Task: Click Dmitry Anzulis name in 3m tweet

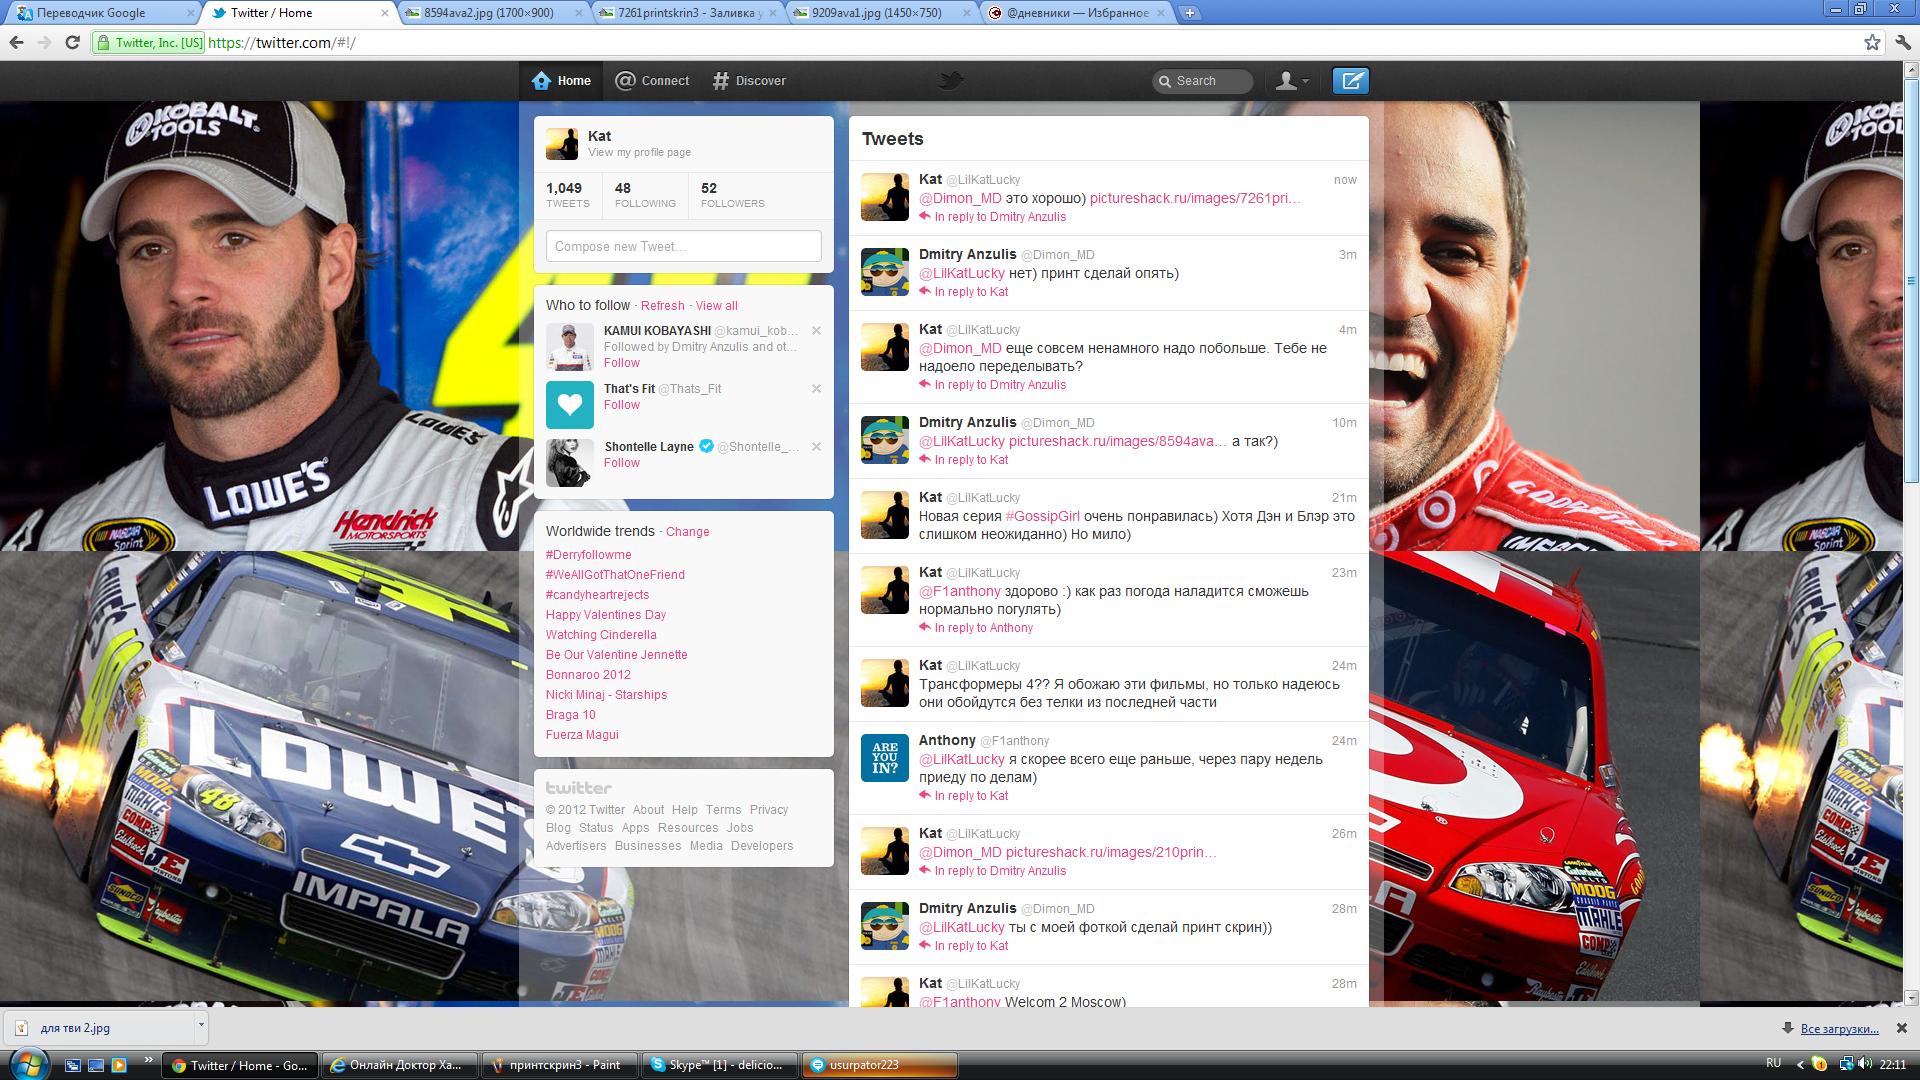Action: [967, 254]
